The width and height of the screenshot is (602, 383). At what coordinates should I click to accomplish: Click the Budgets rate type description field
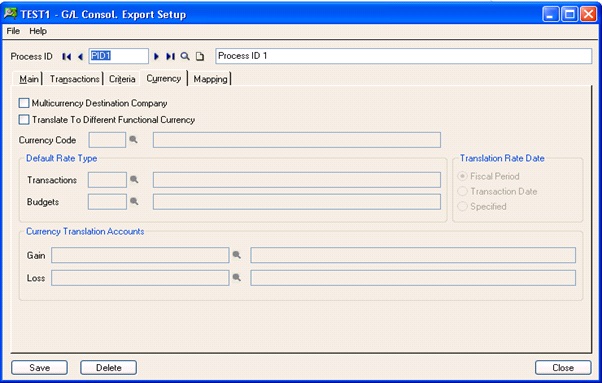pos(297,201)
